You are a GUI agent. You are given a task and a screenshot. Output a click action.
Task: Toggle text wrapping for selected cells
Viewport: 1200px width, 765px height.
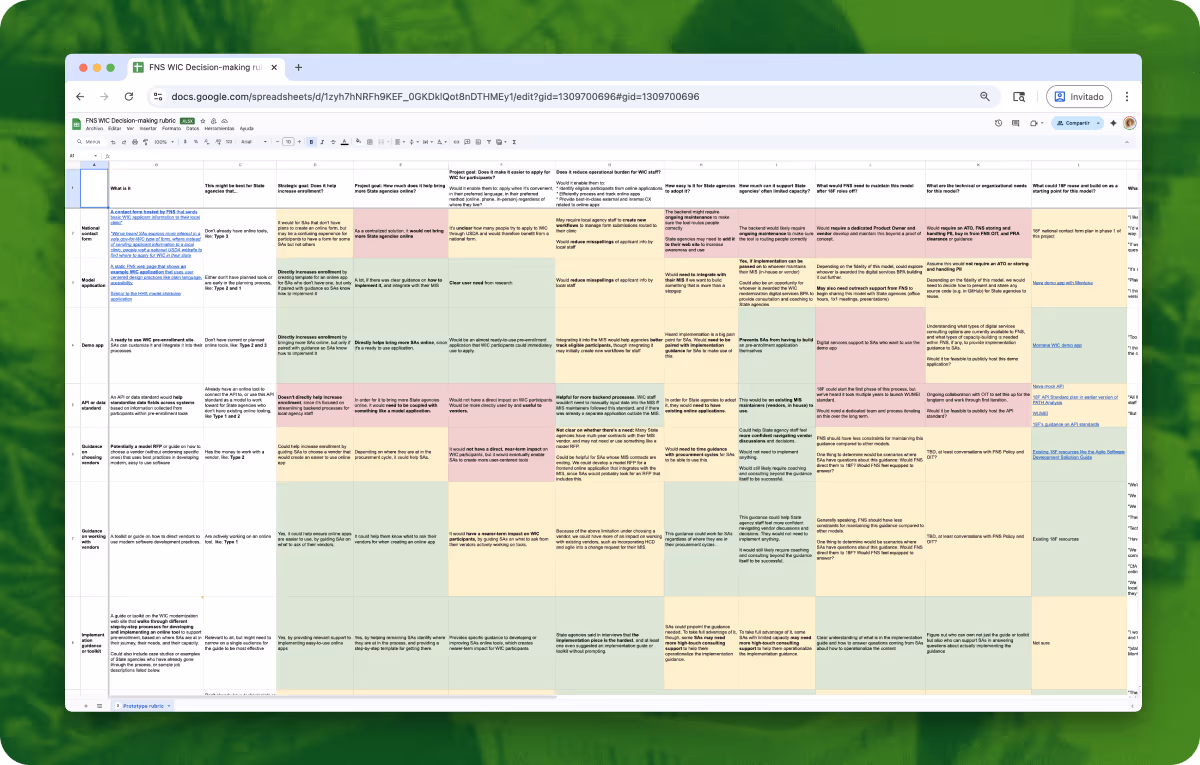click(x=427, y=141)
